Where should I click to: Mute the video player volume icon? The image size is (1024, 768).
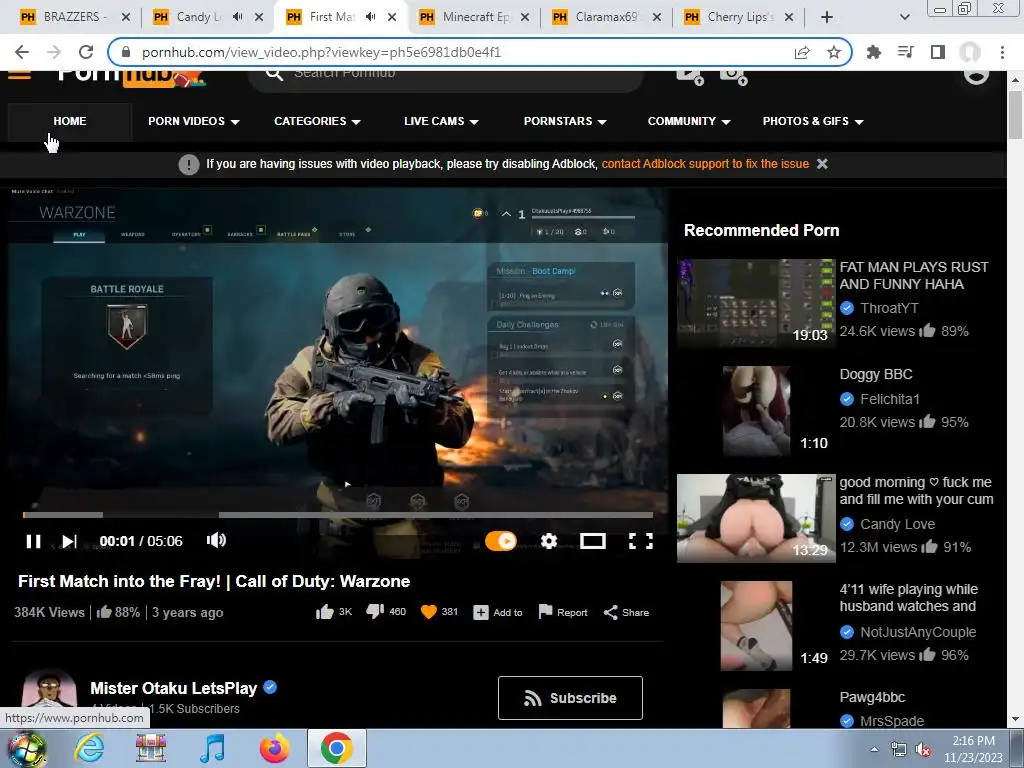point(216,540)
